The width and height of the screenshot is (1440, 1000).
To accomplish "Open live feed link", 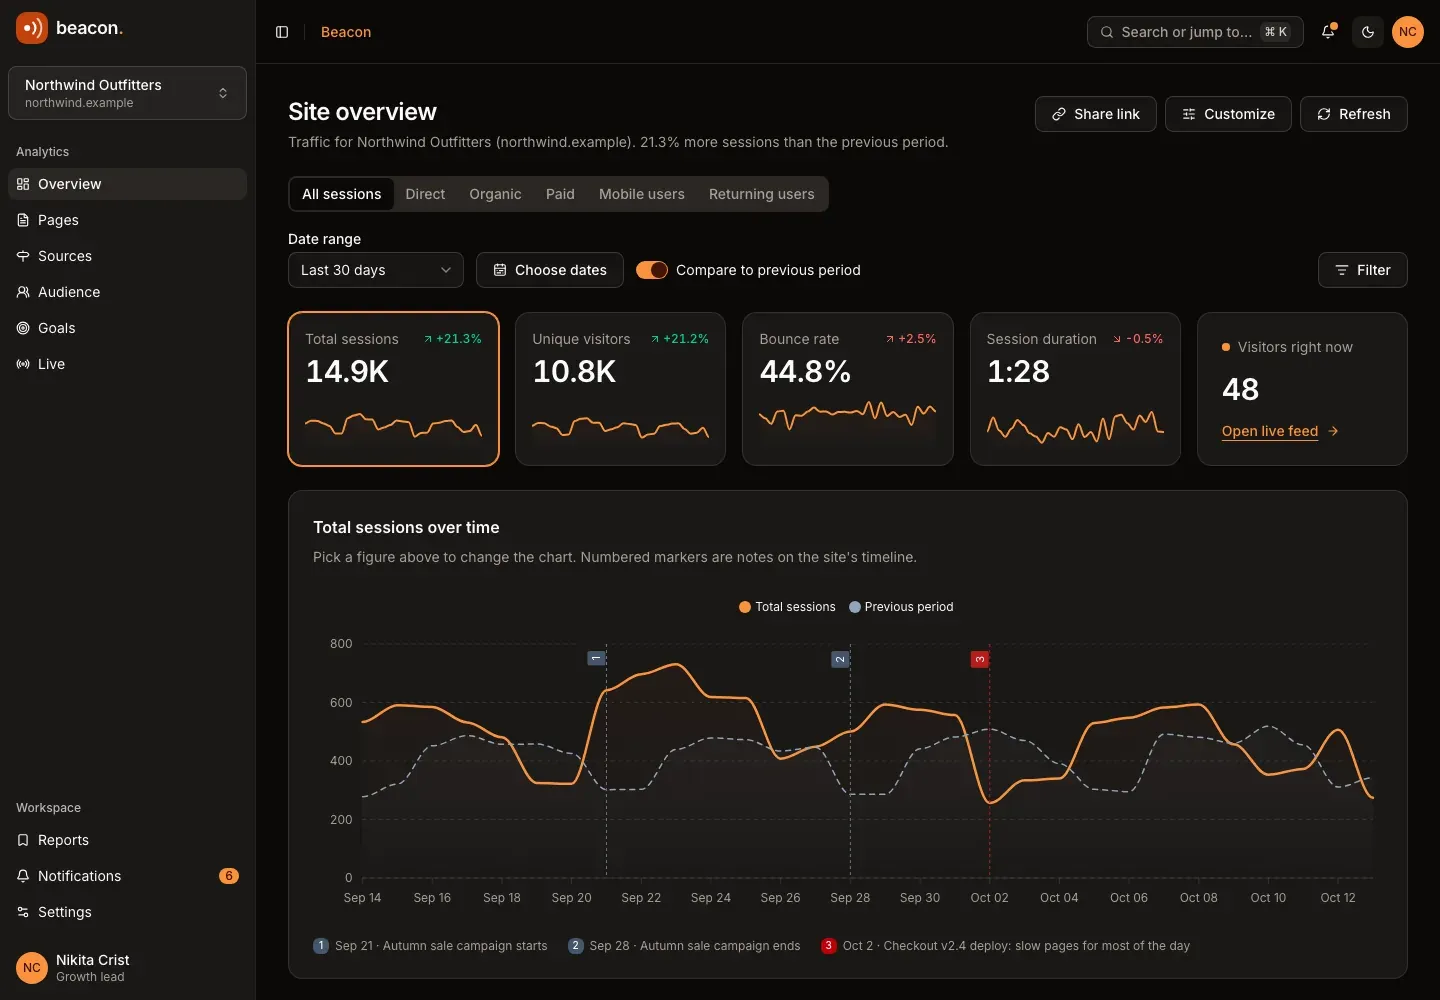I will pyautogui.click(x=1280, y=431).
